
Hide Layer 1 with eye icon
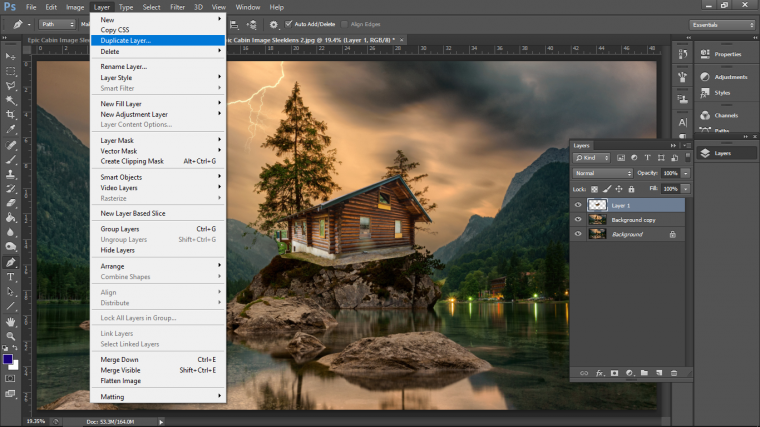[x=578, y=205]
